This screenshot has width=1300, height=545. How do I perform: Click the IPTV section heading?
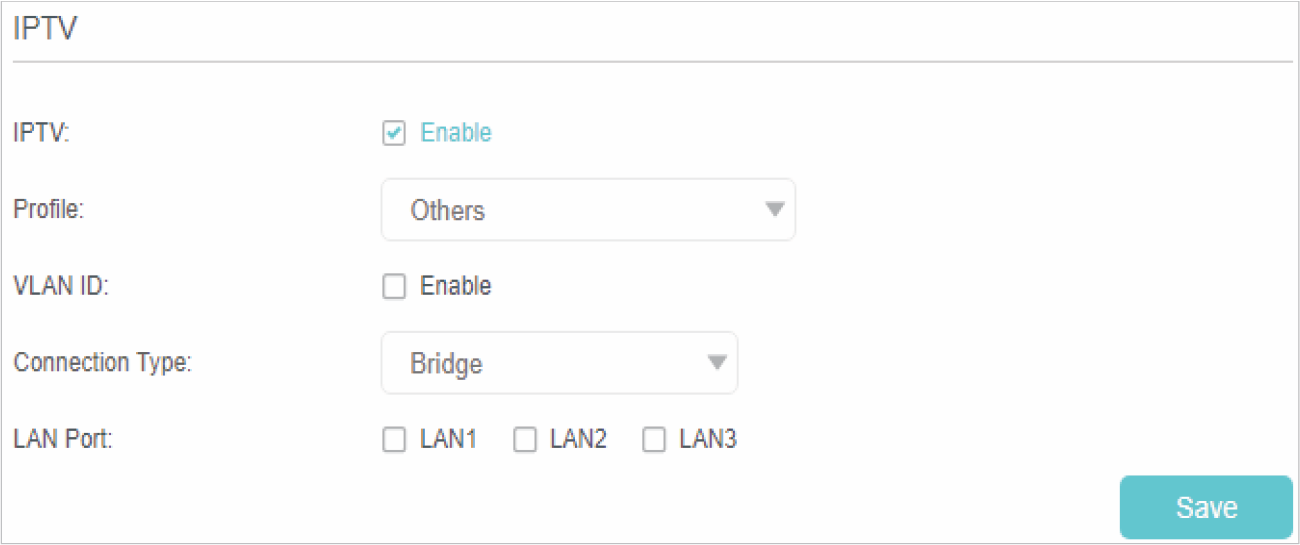[45, 29]
